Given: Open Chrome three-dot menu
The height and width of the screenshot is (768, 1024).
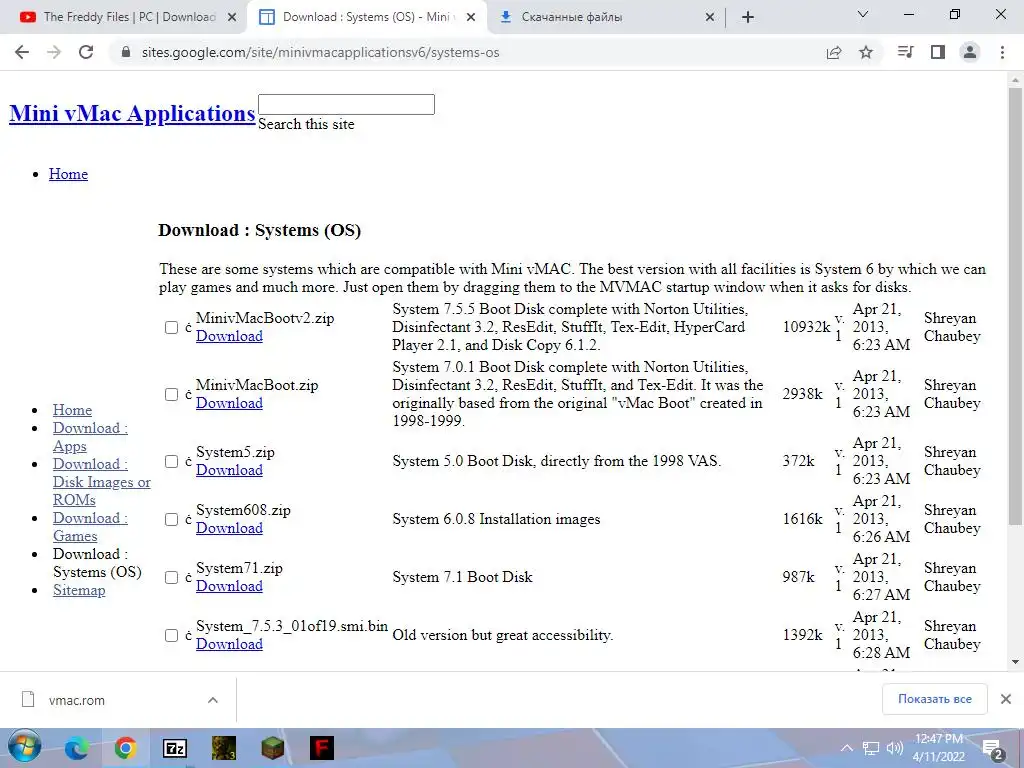Looking at the screenshot, I should coord(1002,52).
